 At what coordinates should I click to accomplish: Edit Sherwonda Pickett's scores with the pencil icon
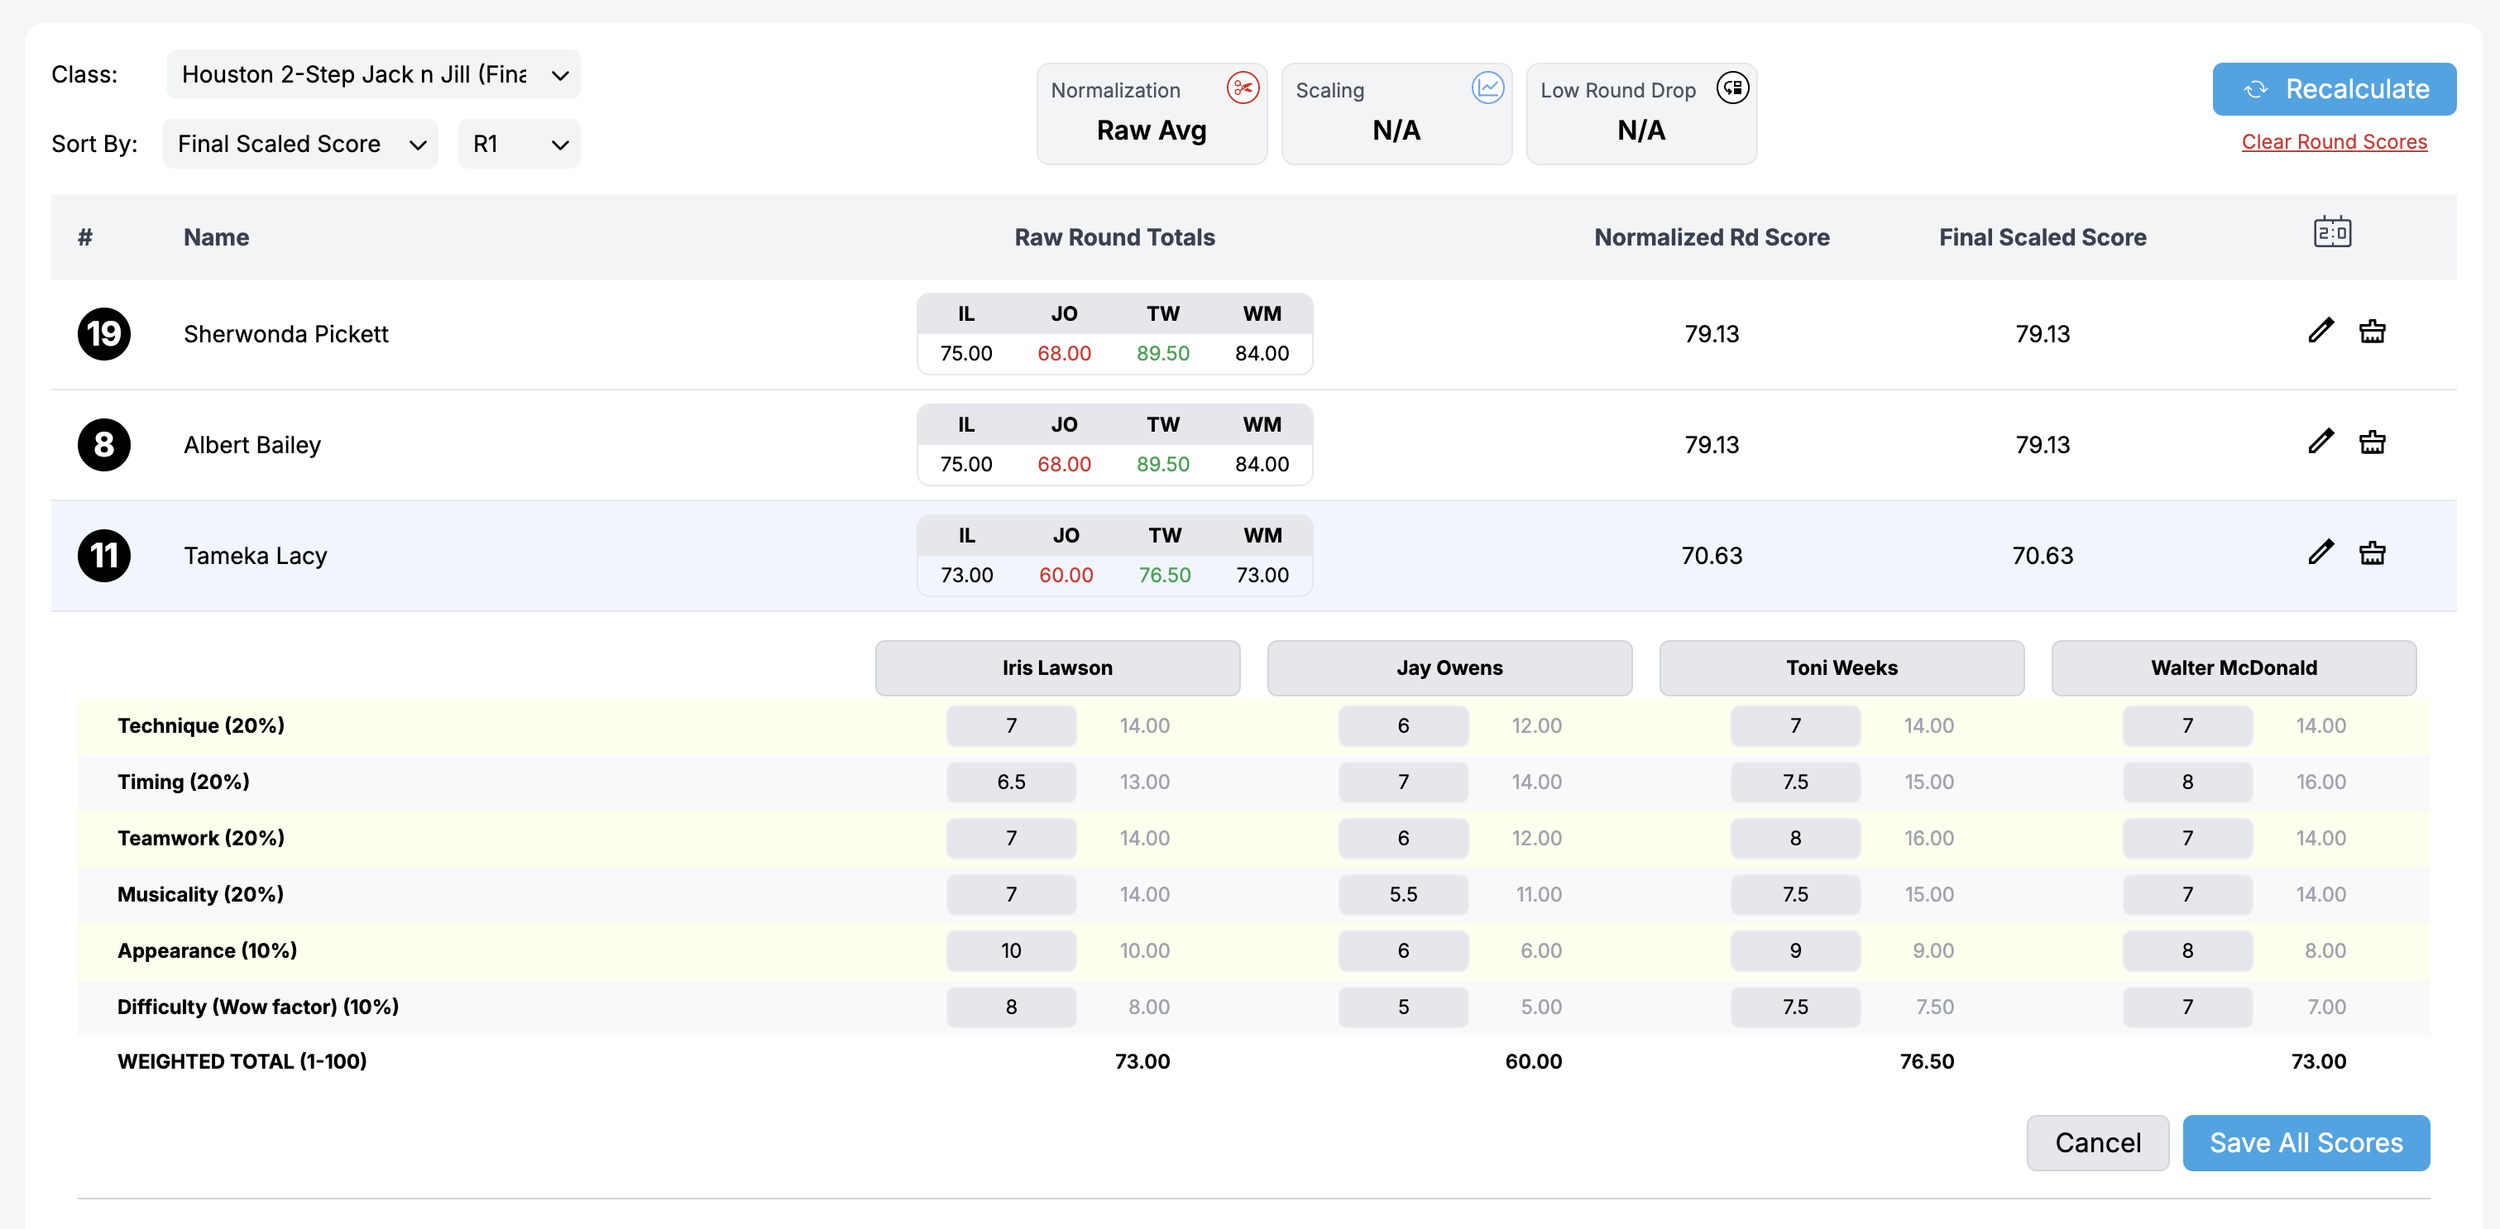click(2321, 330)
